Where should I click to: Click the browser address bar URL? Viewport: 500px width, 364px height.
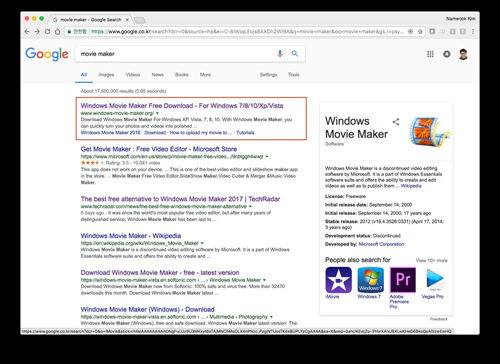click(247, 32)
